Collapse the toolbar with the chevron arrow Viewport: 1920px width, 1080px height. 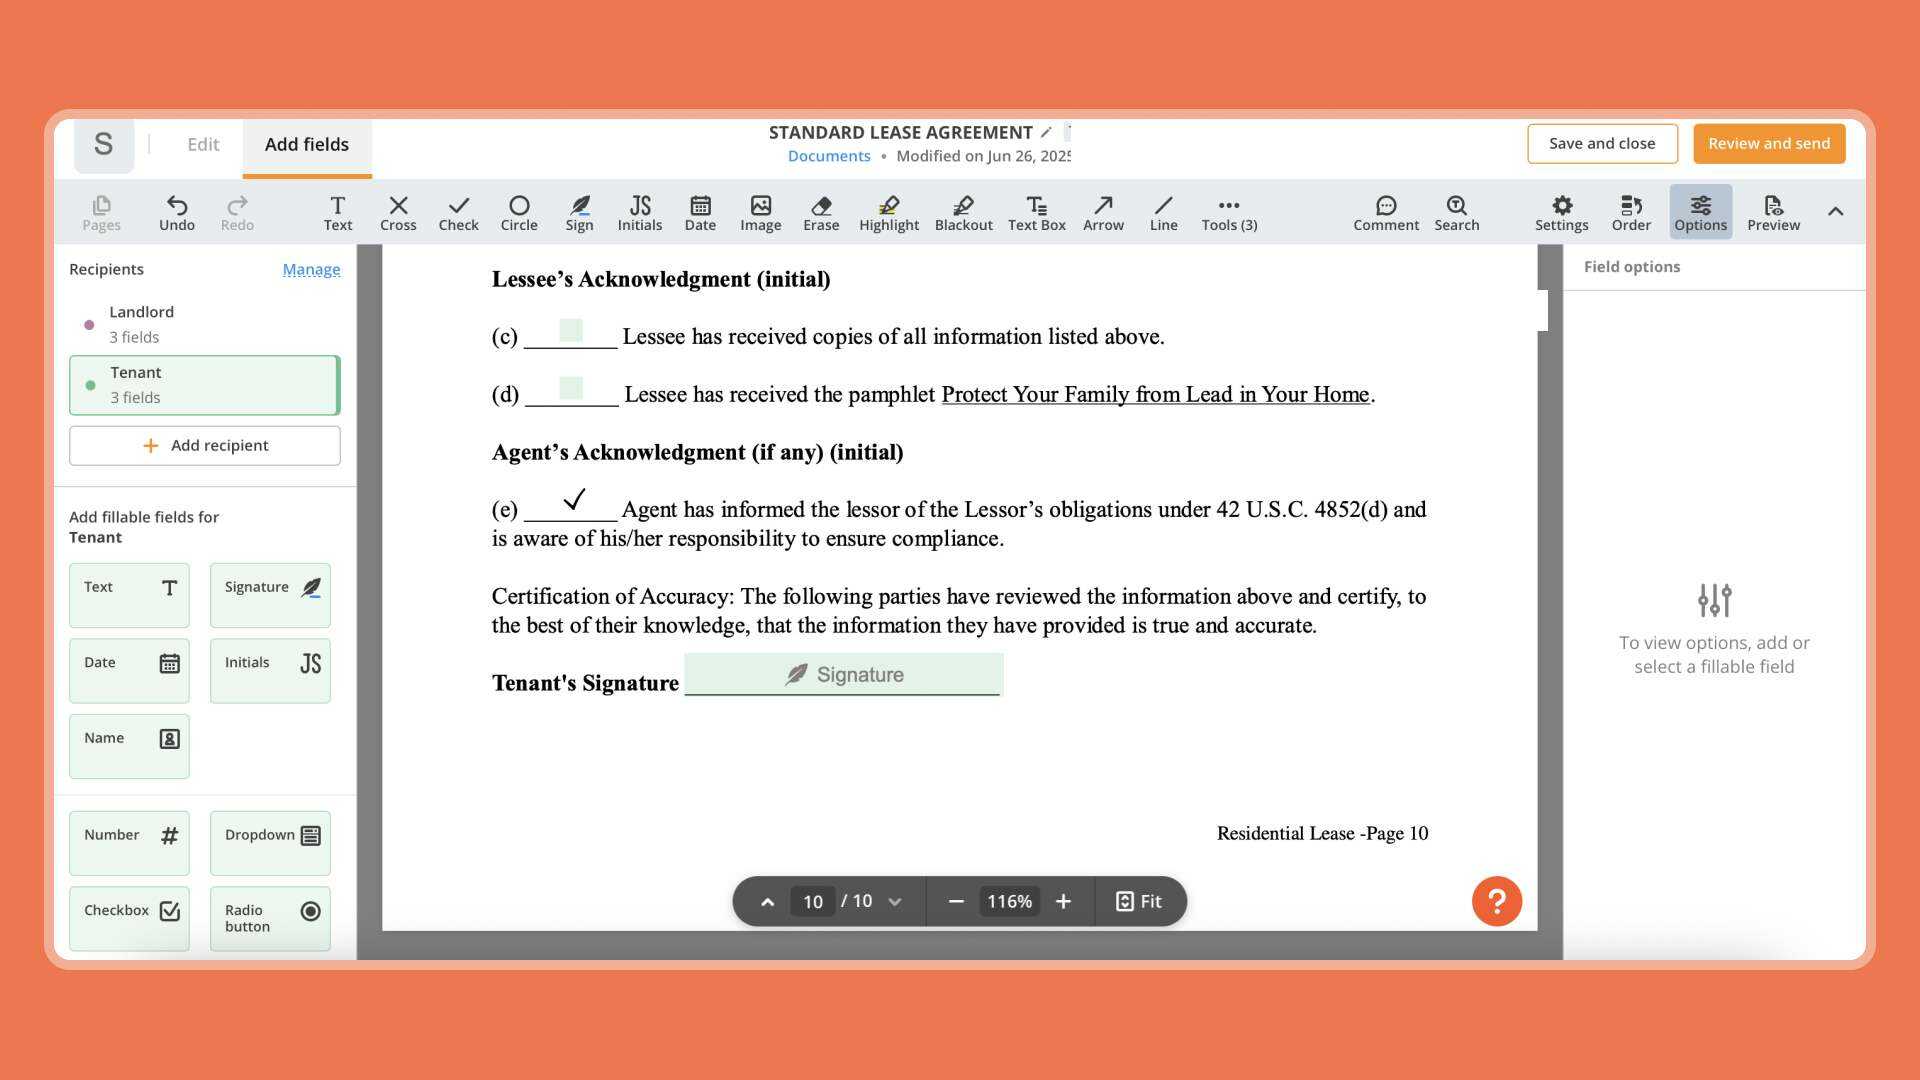tap(1835, 211)
